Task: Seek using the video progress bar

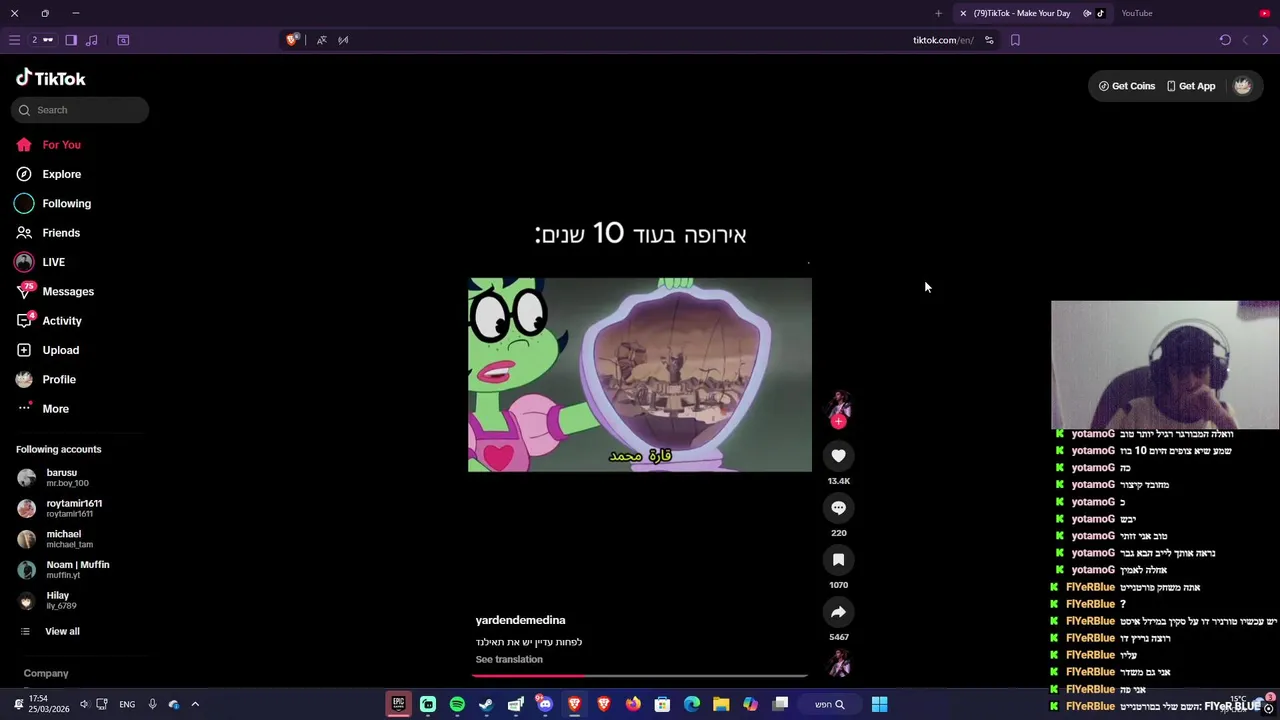Action: click(640, 675)
